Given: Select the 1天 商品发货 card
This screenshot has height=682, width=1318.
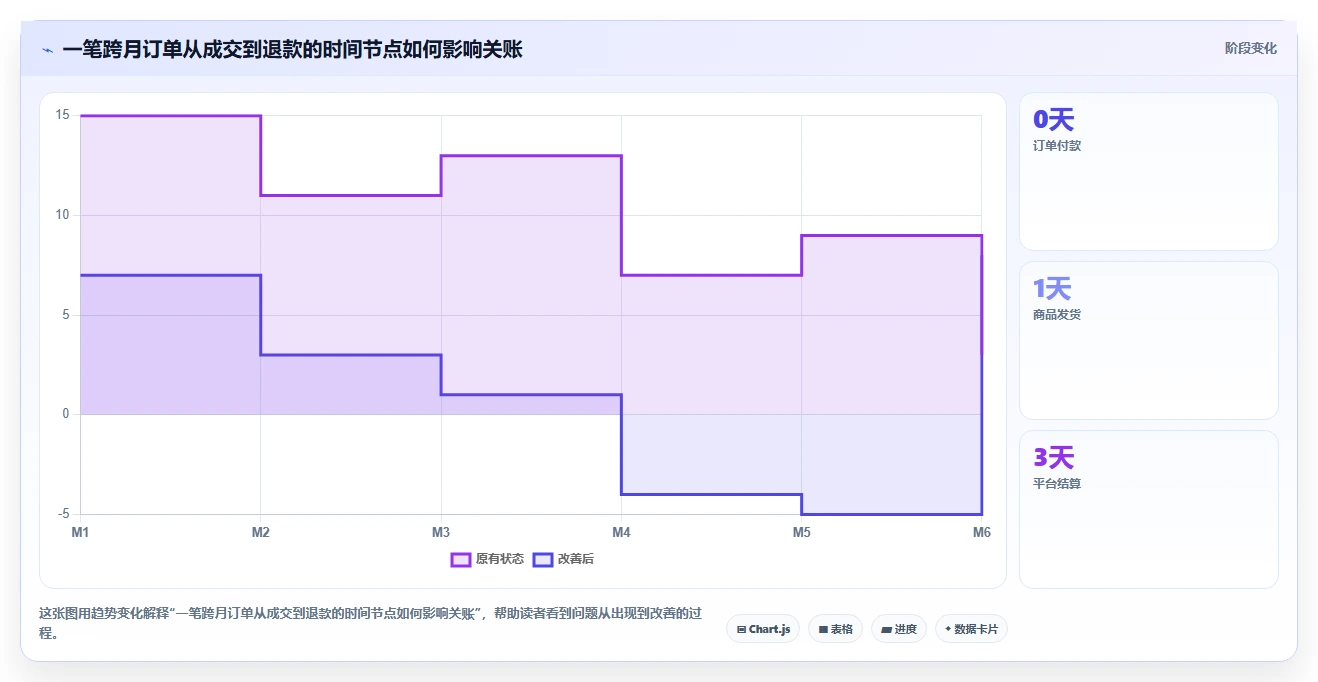Looking at the screenshot, I should pyautogui.click(x=1149, y=340).
